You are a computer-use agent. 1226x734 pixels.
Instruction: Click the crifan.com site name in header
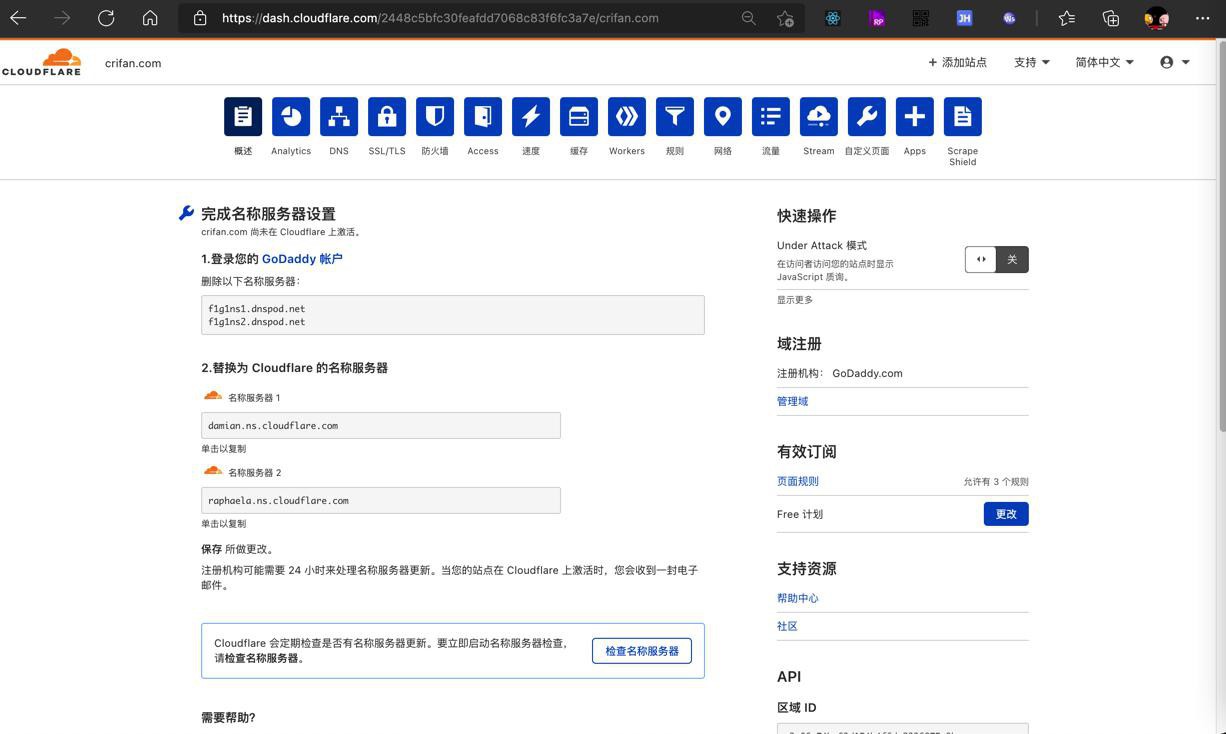pos(133,63)
